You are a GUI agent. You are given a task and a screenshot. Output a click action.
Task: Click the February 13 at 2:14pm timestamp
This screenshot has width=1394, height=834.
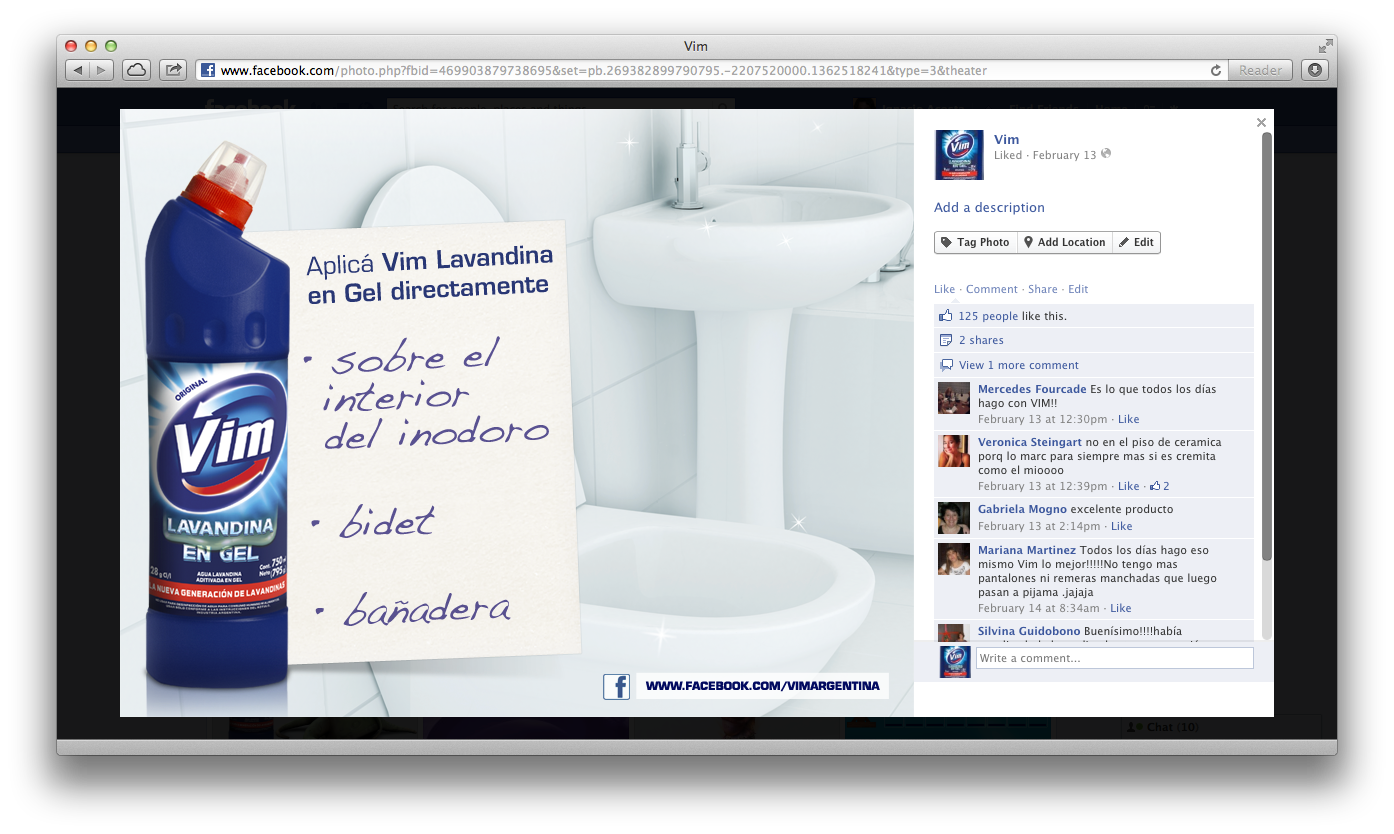click(x=1039, y=526)
